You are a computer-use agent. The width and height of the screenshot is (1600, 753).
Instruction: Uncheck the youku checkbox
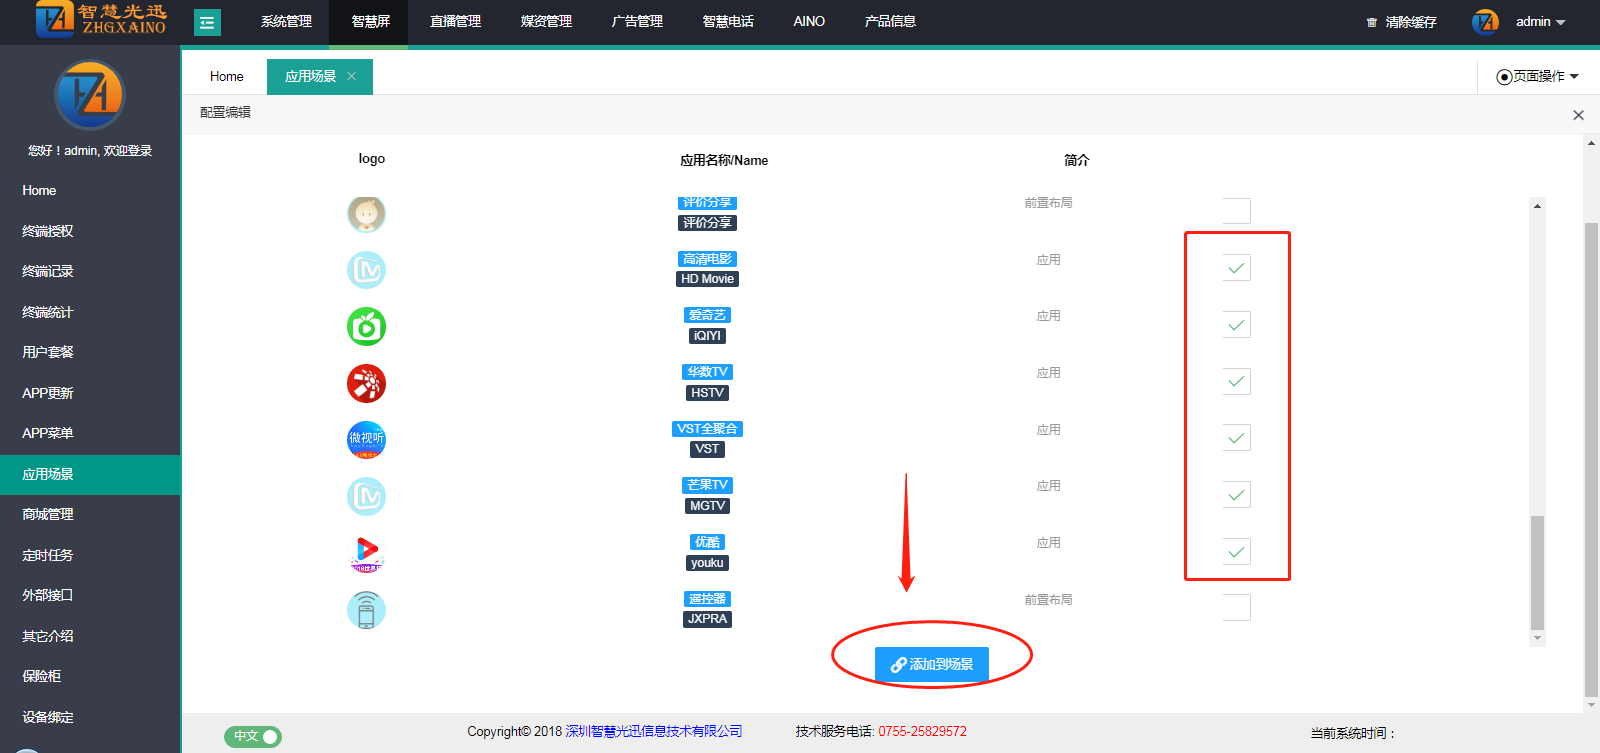click(x=1236, y=552)
